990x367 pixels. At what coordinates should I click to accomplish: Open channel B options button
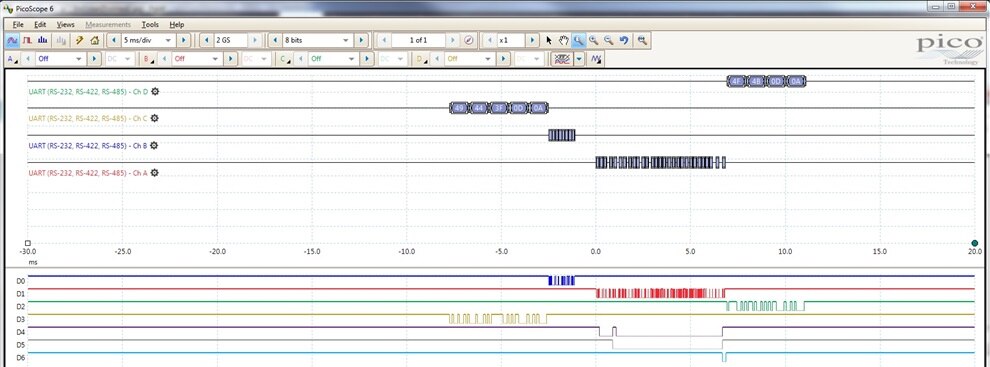tap(149, 59)
